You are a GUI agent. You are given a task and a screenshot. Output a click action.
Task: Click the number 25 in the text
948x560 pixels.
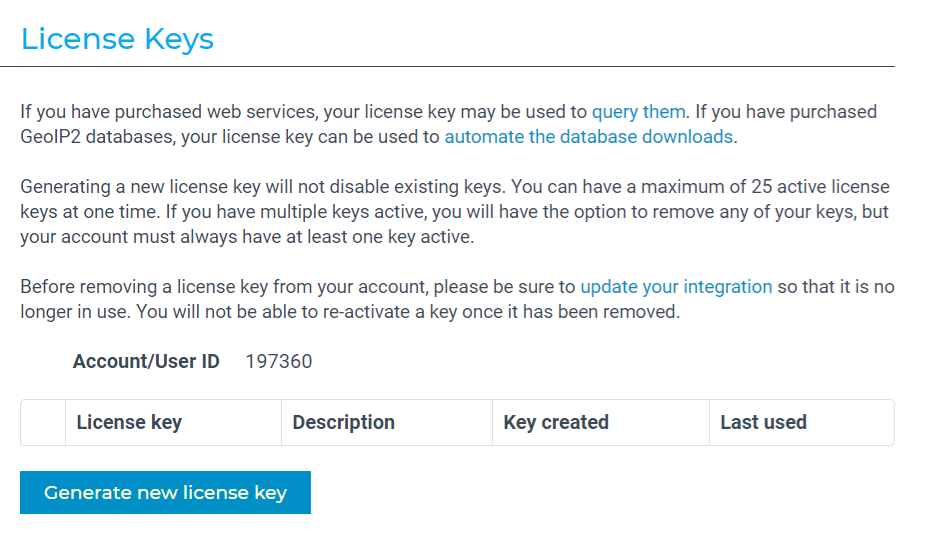(x=761, y=186)
